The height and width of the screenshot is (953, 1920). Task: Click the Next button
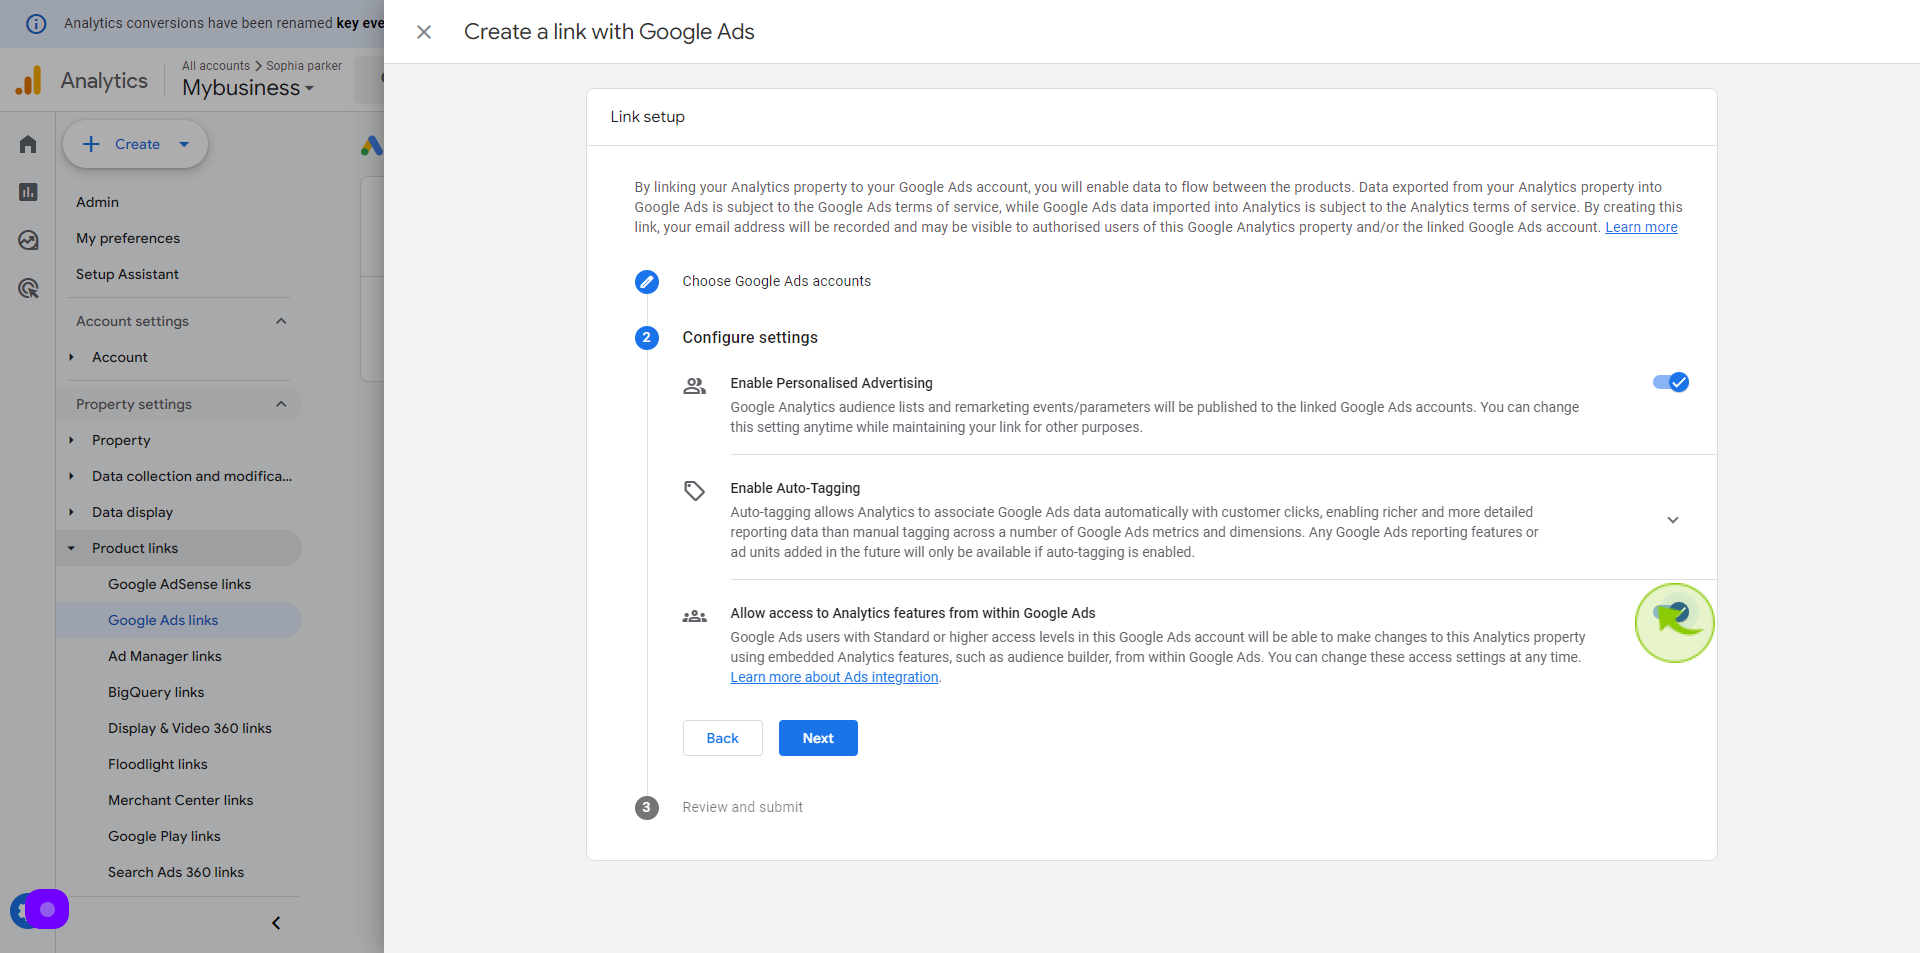[x=818, y=738]
